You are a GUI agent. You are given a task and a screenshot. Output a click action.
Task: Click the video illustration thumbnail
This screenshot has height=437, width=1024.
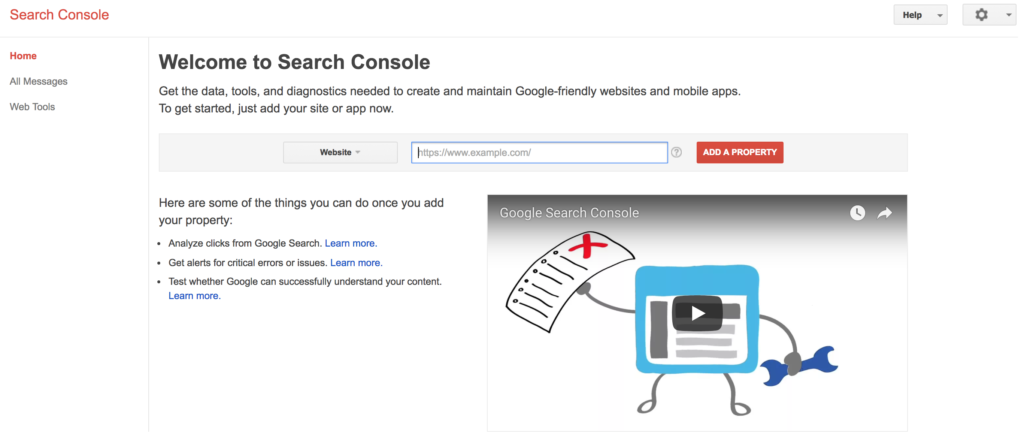click(x=697, y=313)
